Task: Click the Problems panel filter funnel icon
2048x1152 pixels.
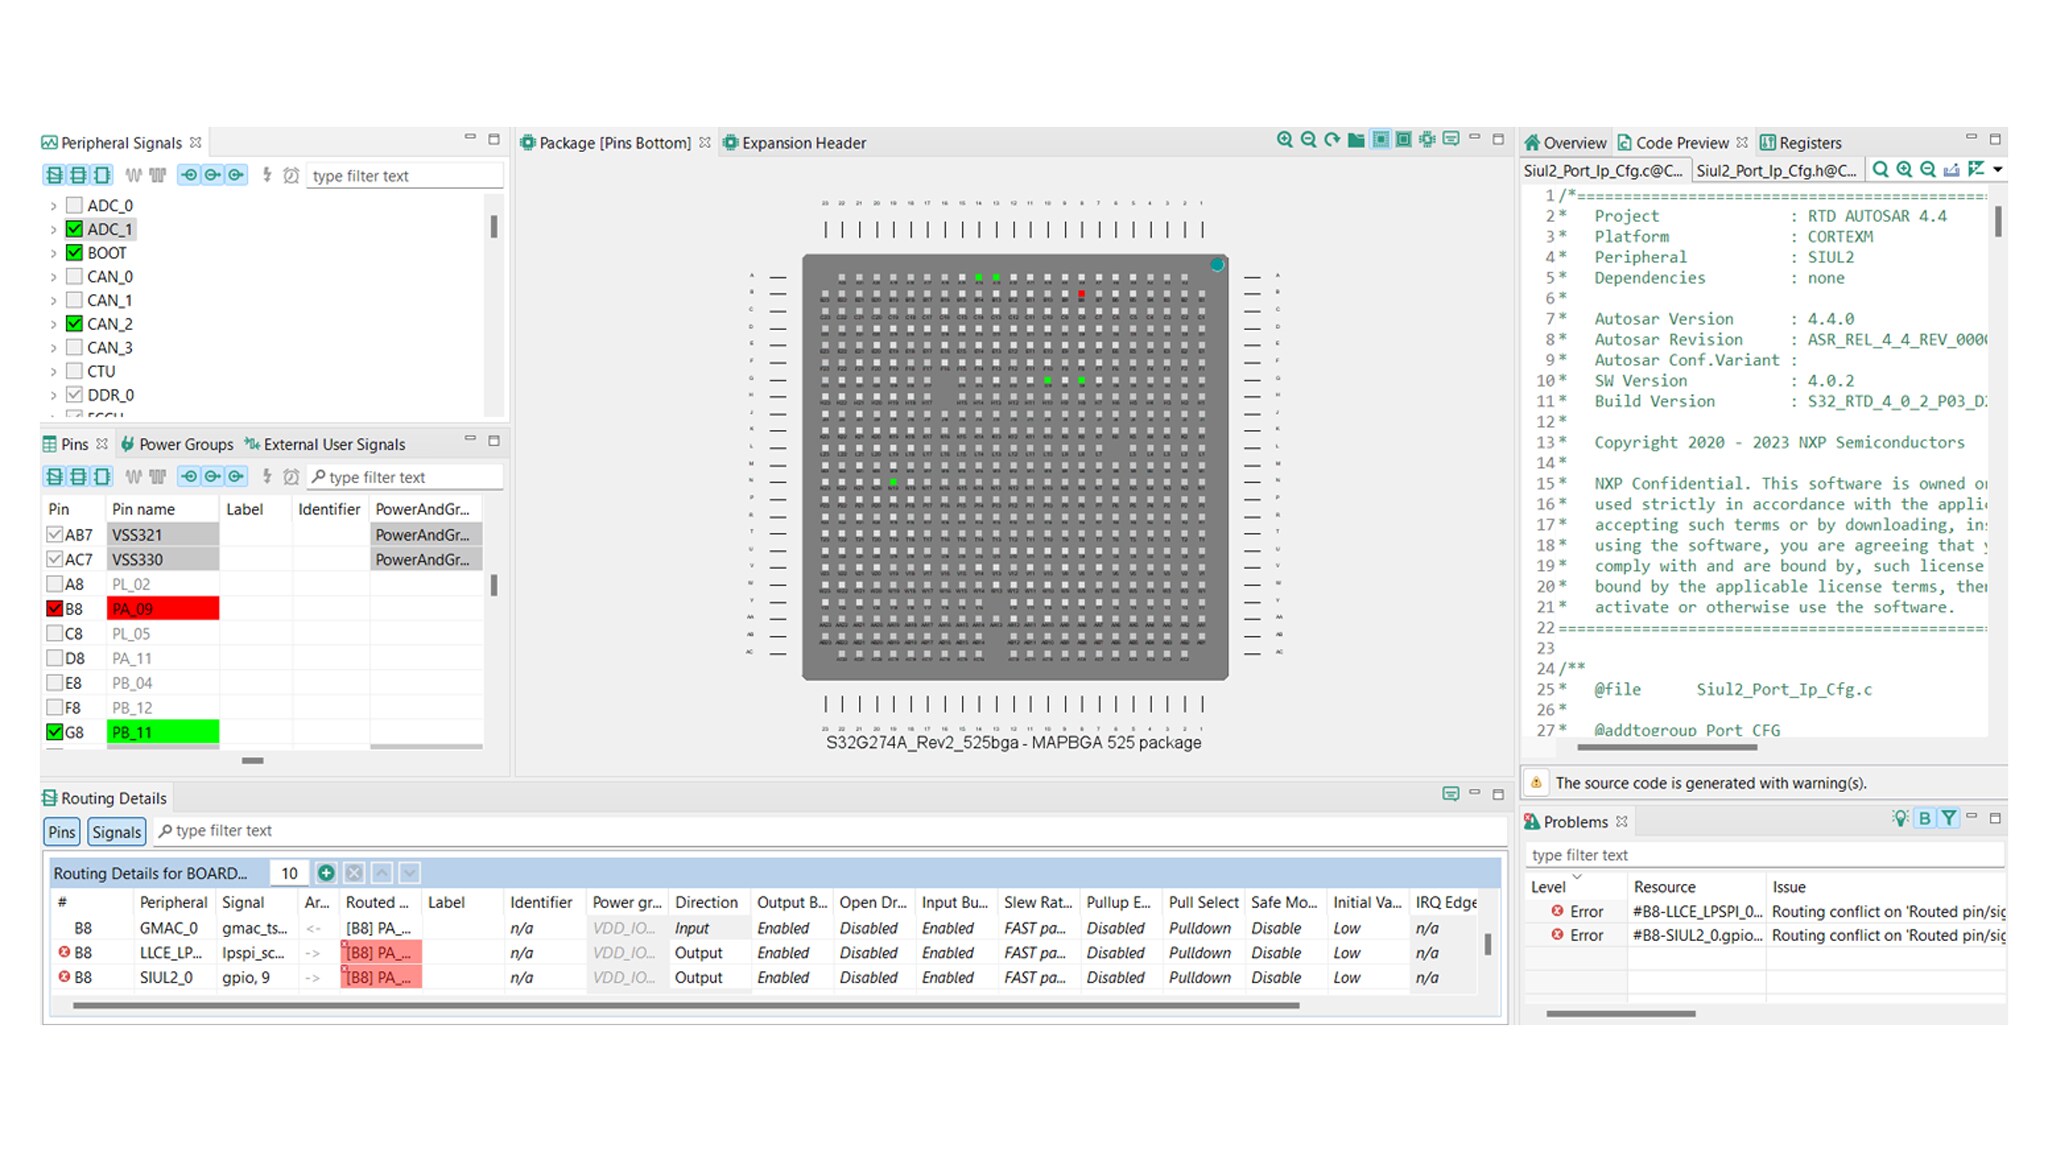Action: coord(1948,819)
